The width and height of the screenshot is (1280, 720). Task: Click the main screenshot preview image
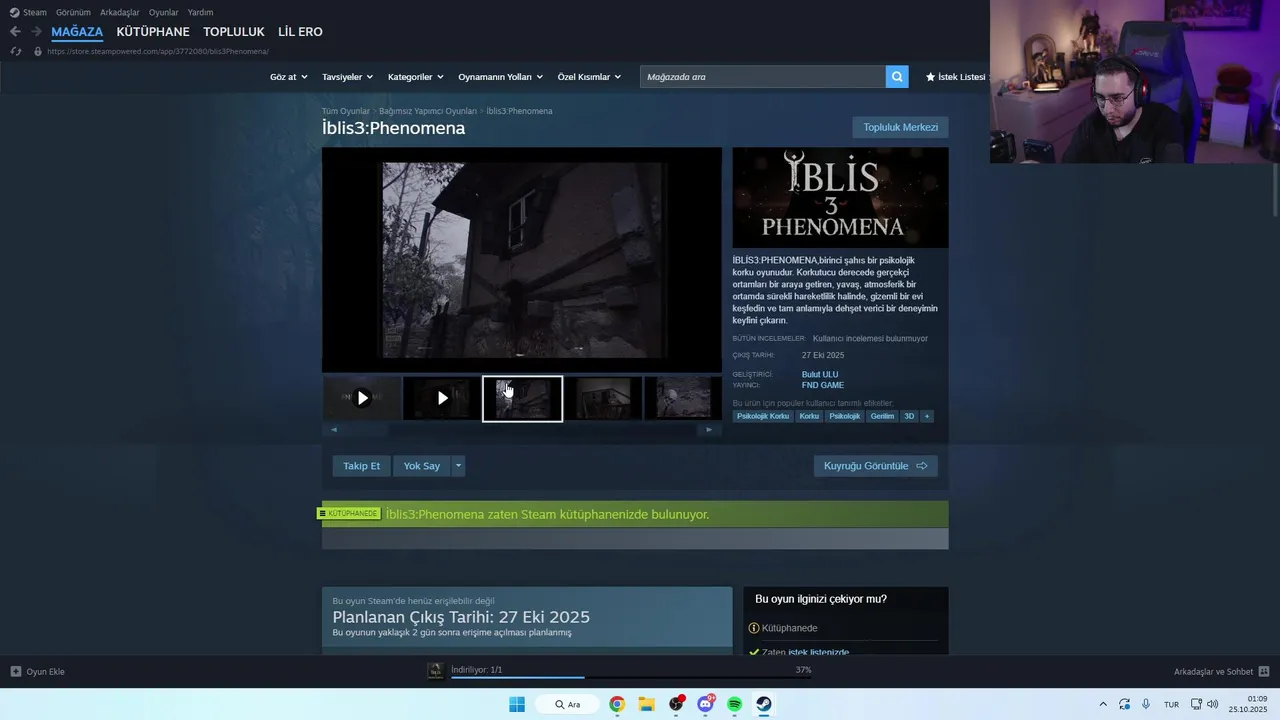tap(522, 260)
